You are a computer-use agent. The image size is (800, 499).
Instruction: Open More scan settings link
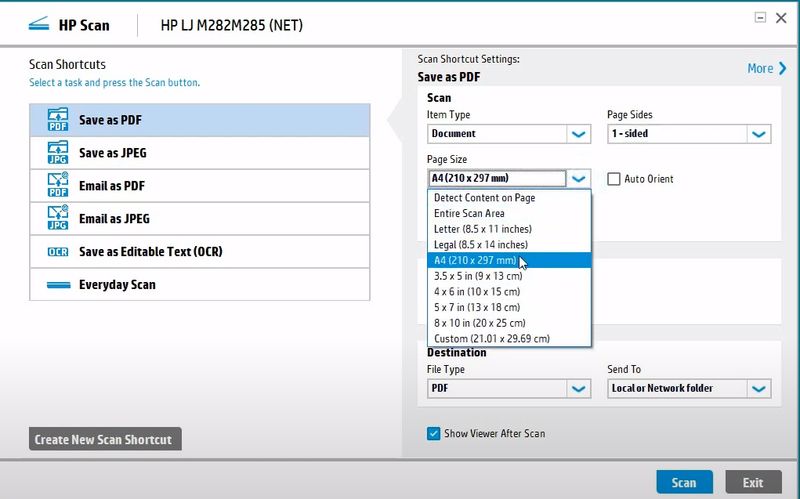[760, 68]
